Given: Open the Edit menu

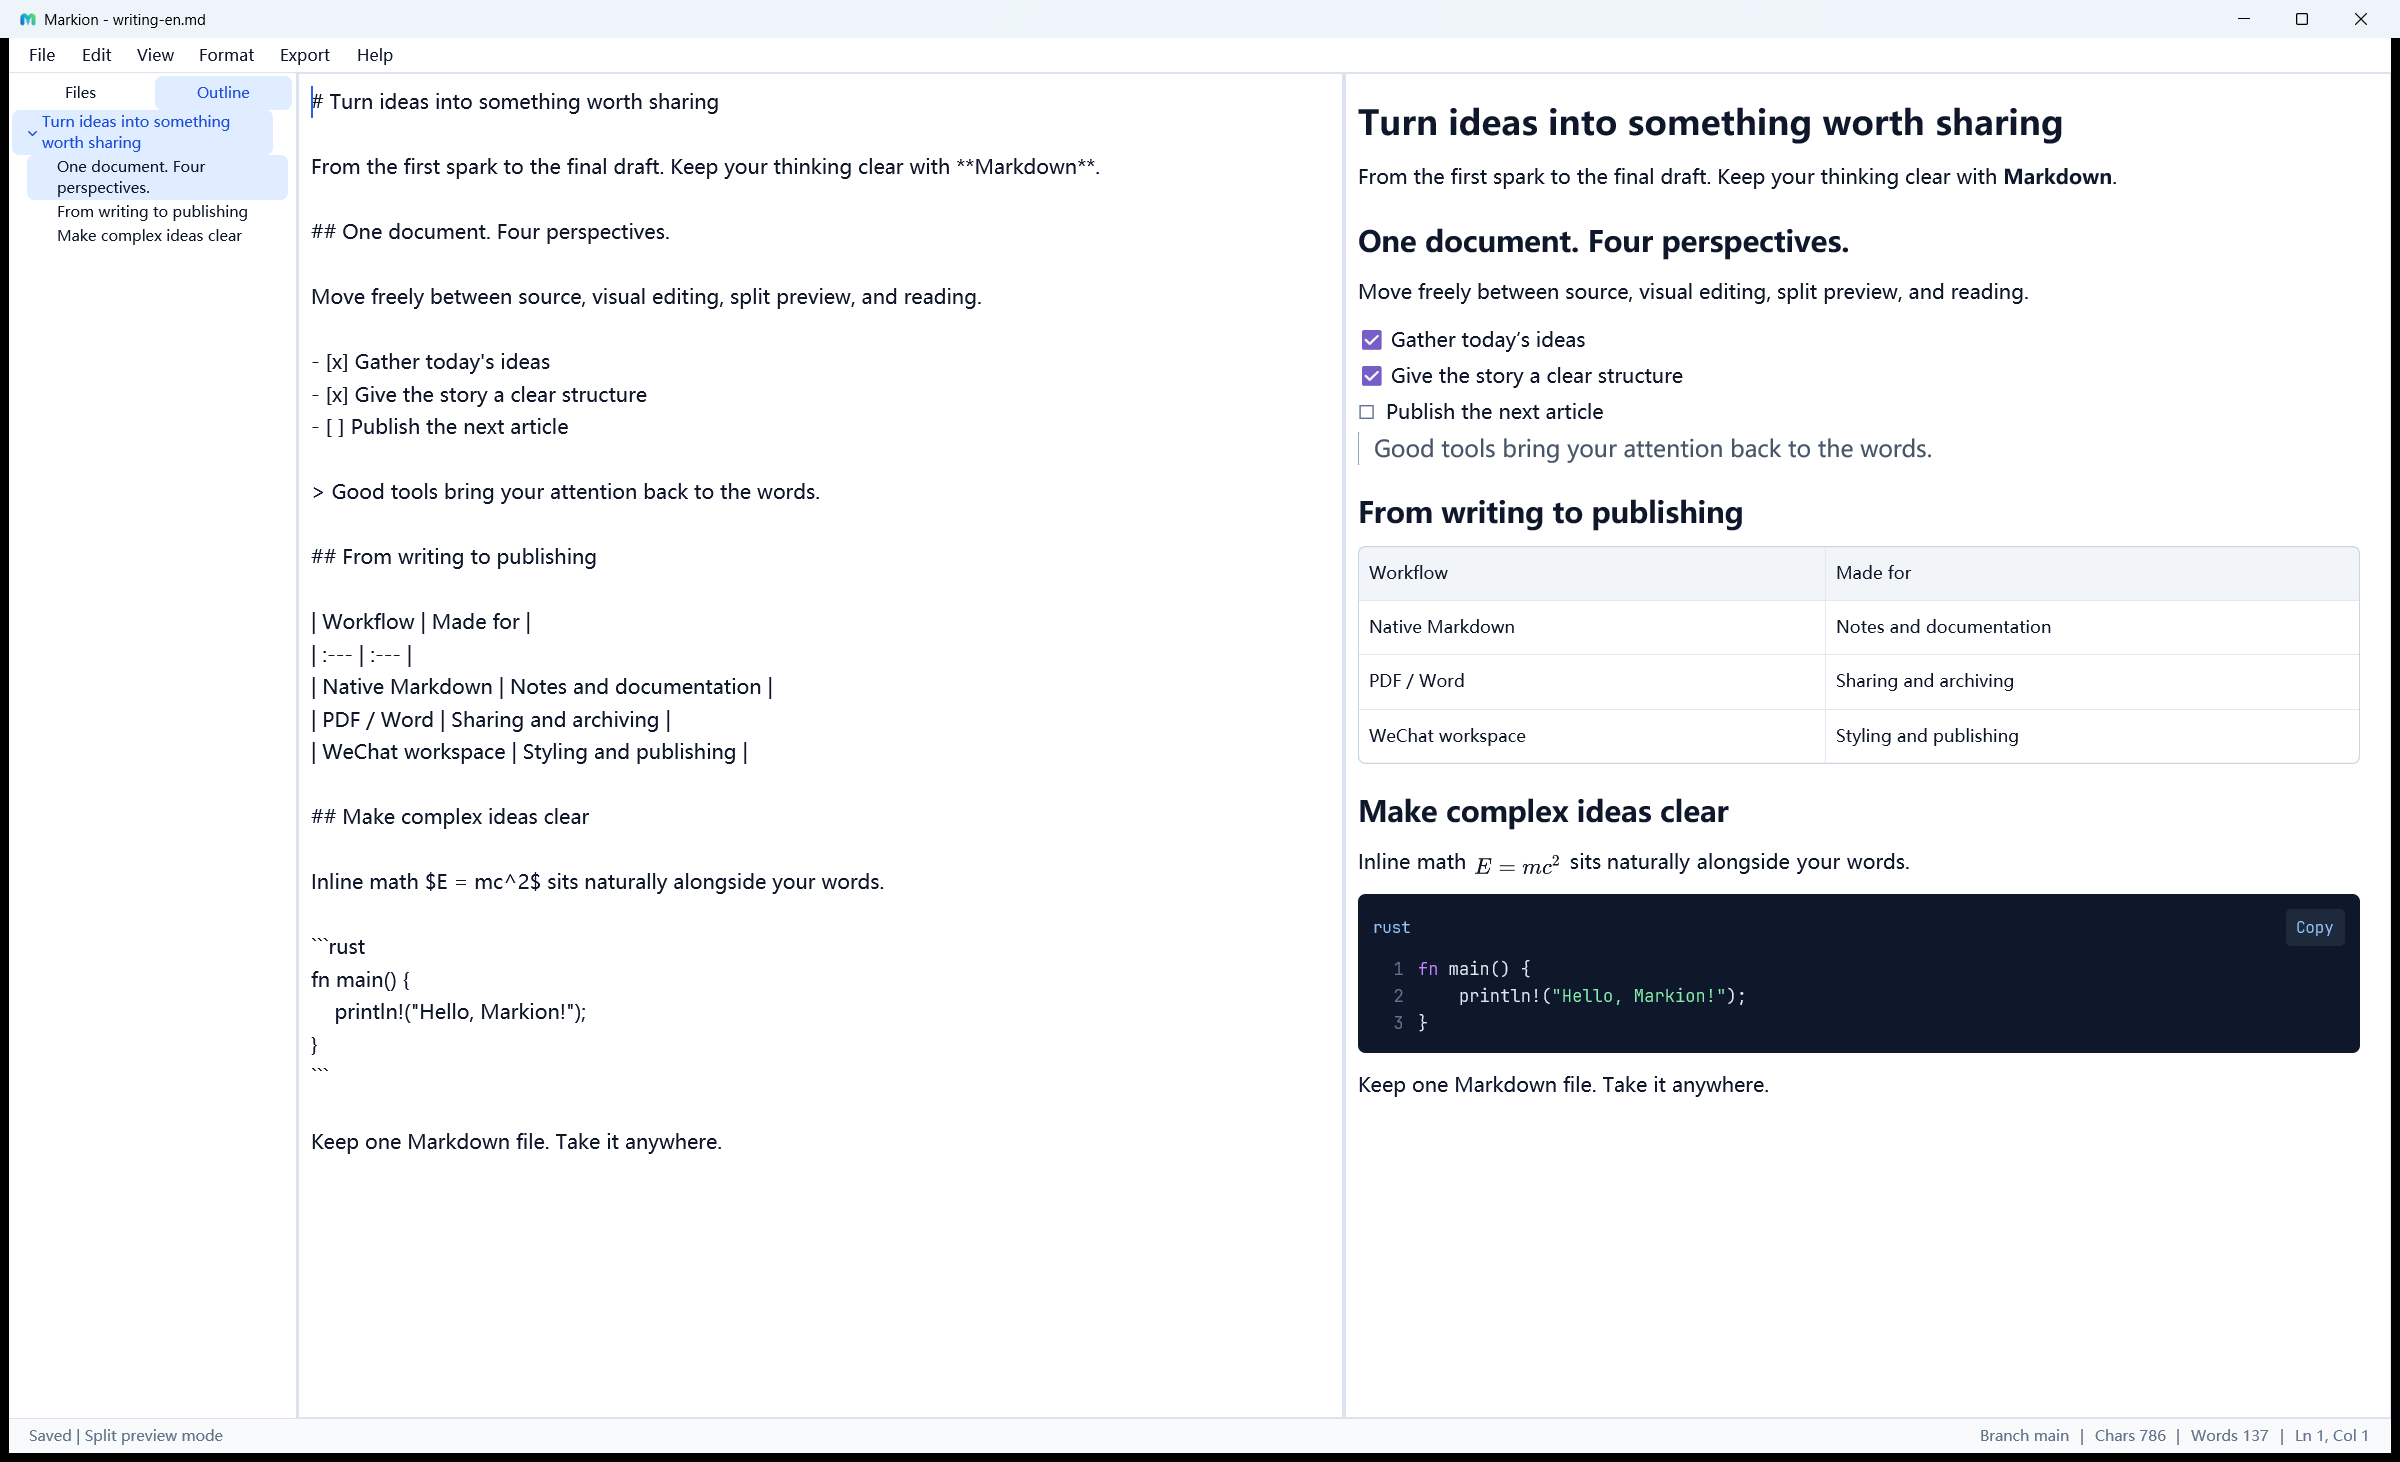Looking at the screenshot, I should click(96, 55).
